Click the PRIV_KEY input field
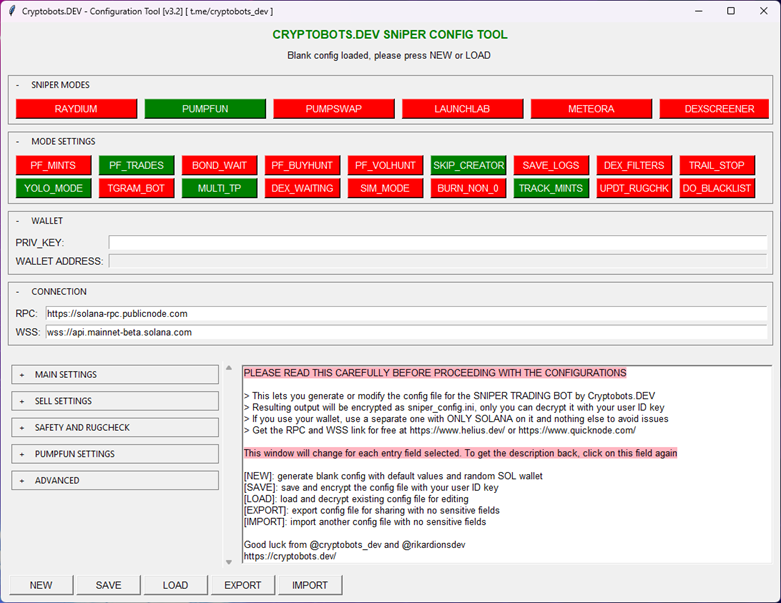This screenshot has height=603, width=781. (x=438, y=242)
